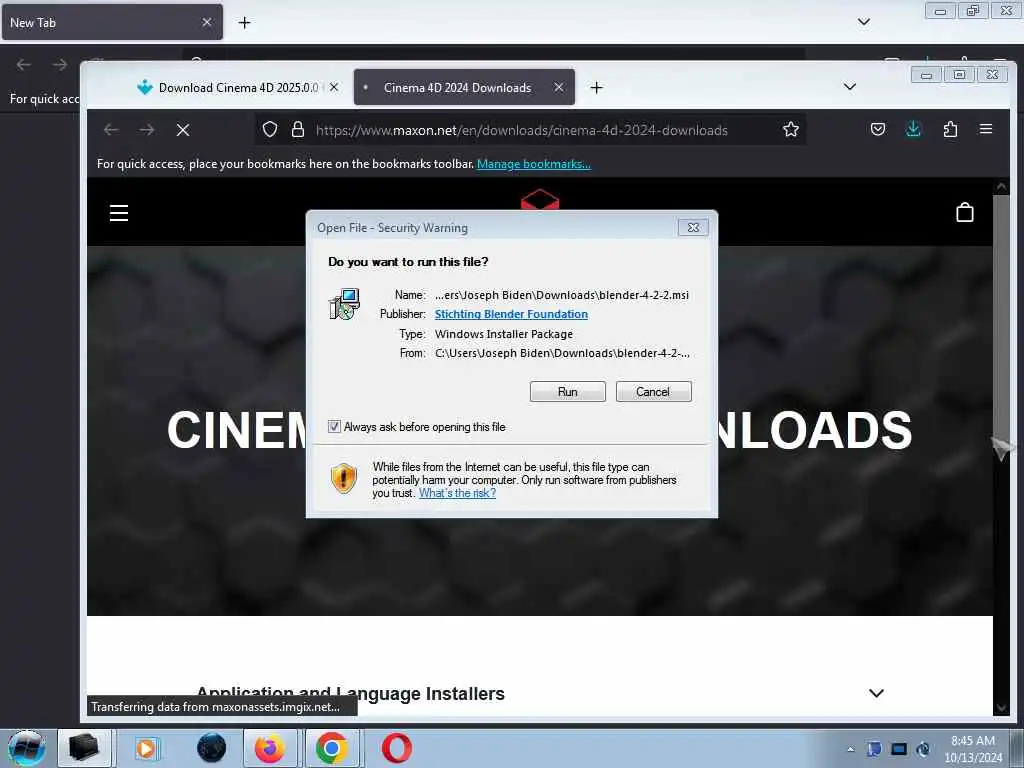Run the blender-4-2-2.msi installer
The image size is (1024, 768).
[567, 392]
